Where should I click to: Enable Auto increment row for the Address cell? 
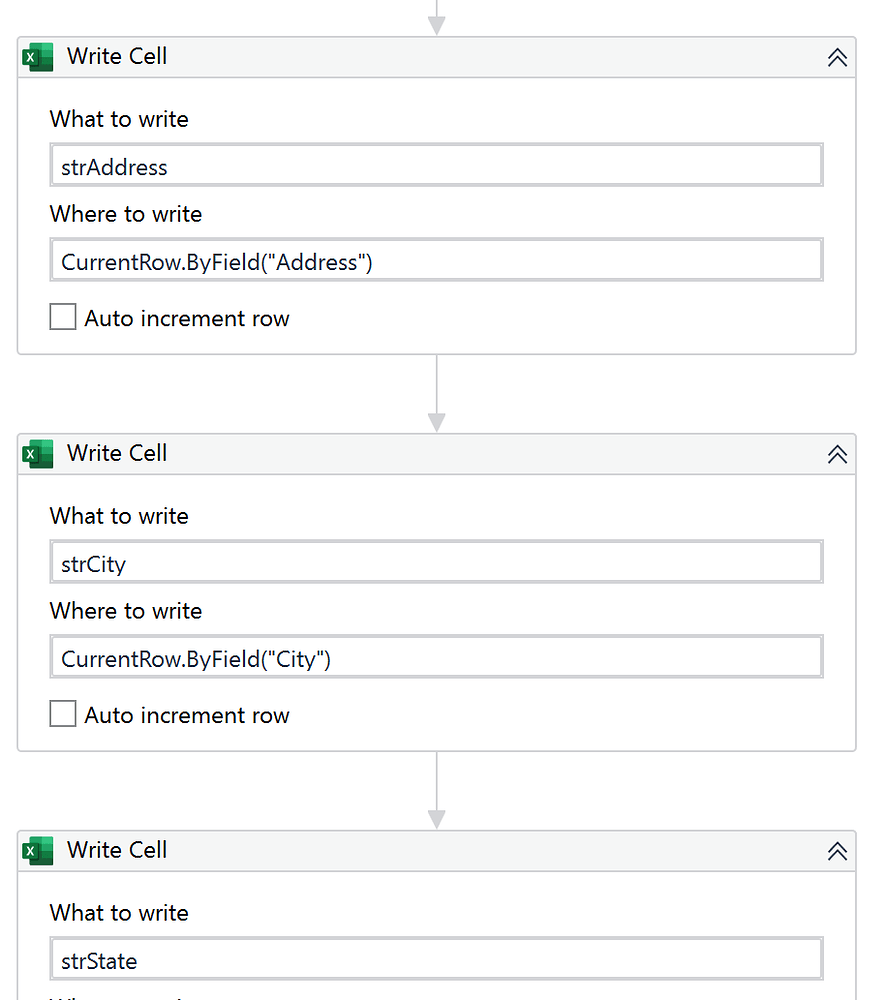click(63, 318)
